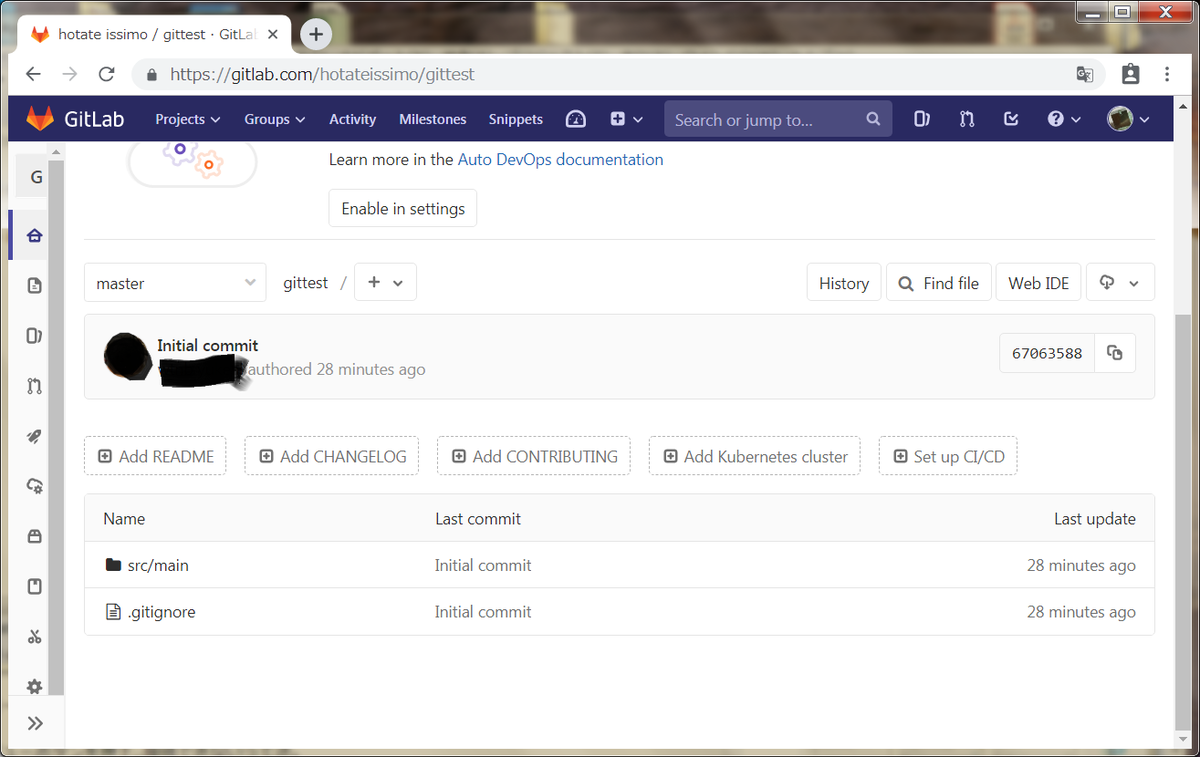
Task: Click the Initial commit link in src/main row
Action: pyautogui.click(x=483, y=565)
